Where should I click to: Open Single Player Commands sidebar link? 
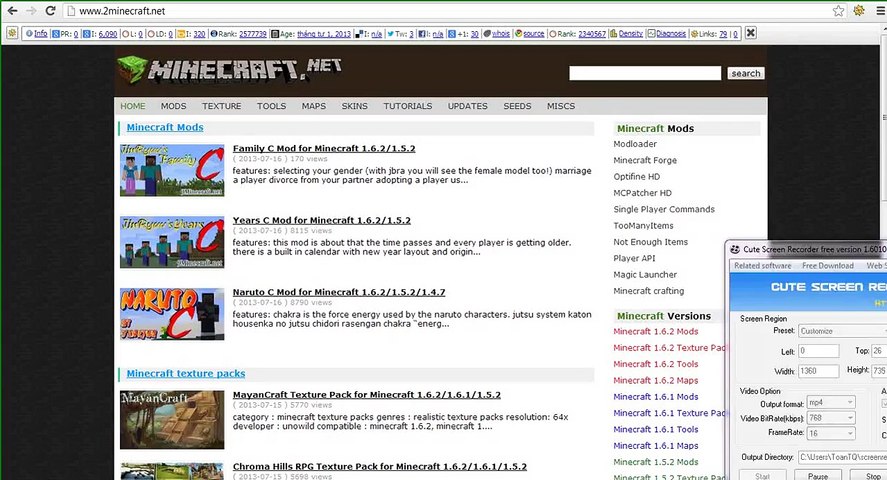click(x=664, y=209)
